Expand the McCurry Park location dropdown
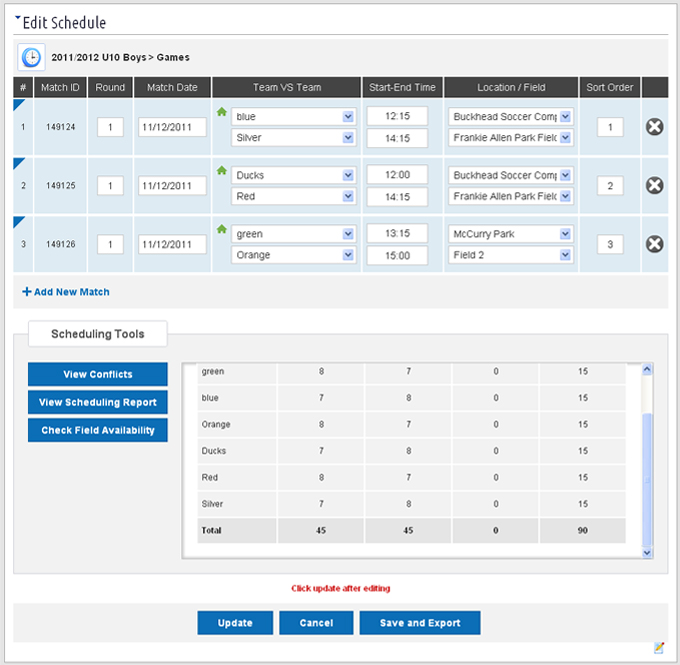Image resolution: width=680 pixels, height=665 pixels. 511,234
